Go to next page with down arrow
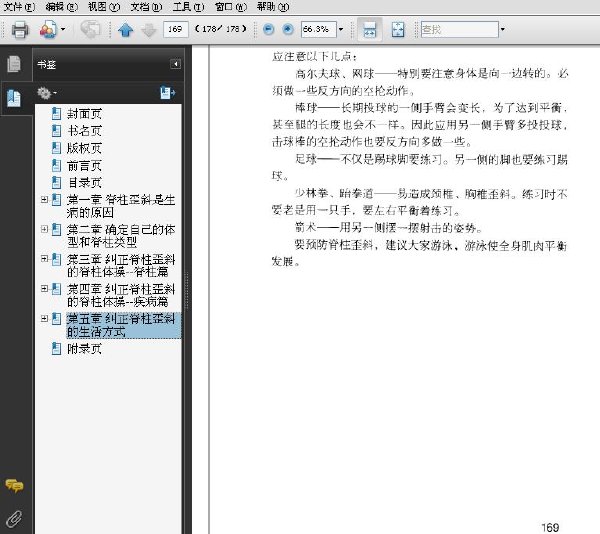 point(149,29)
